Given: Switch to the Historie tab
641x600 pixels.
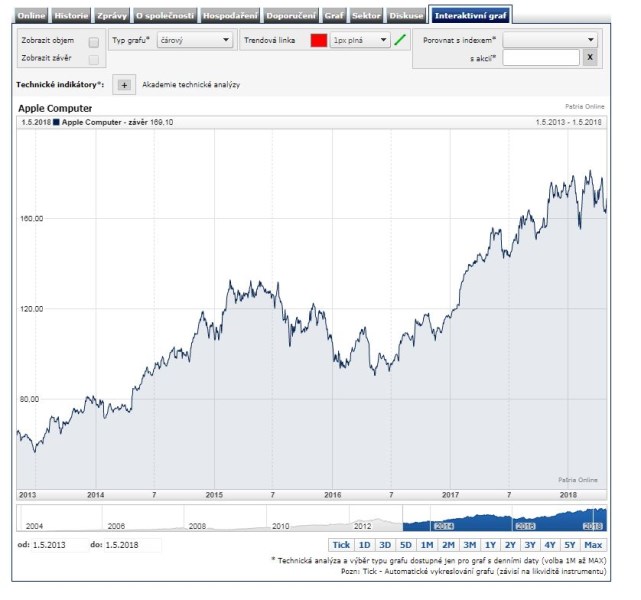Looking at the screenshot, I should (x=71, y=16).
